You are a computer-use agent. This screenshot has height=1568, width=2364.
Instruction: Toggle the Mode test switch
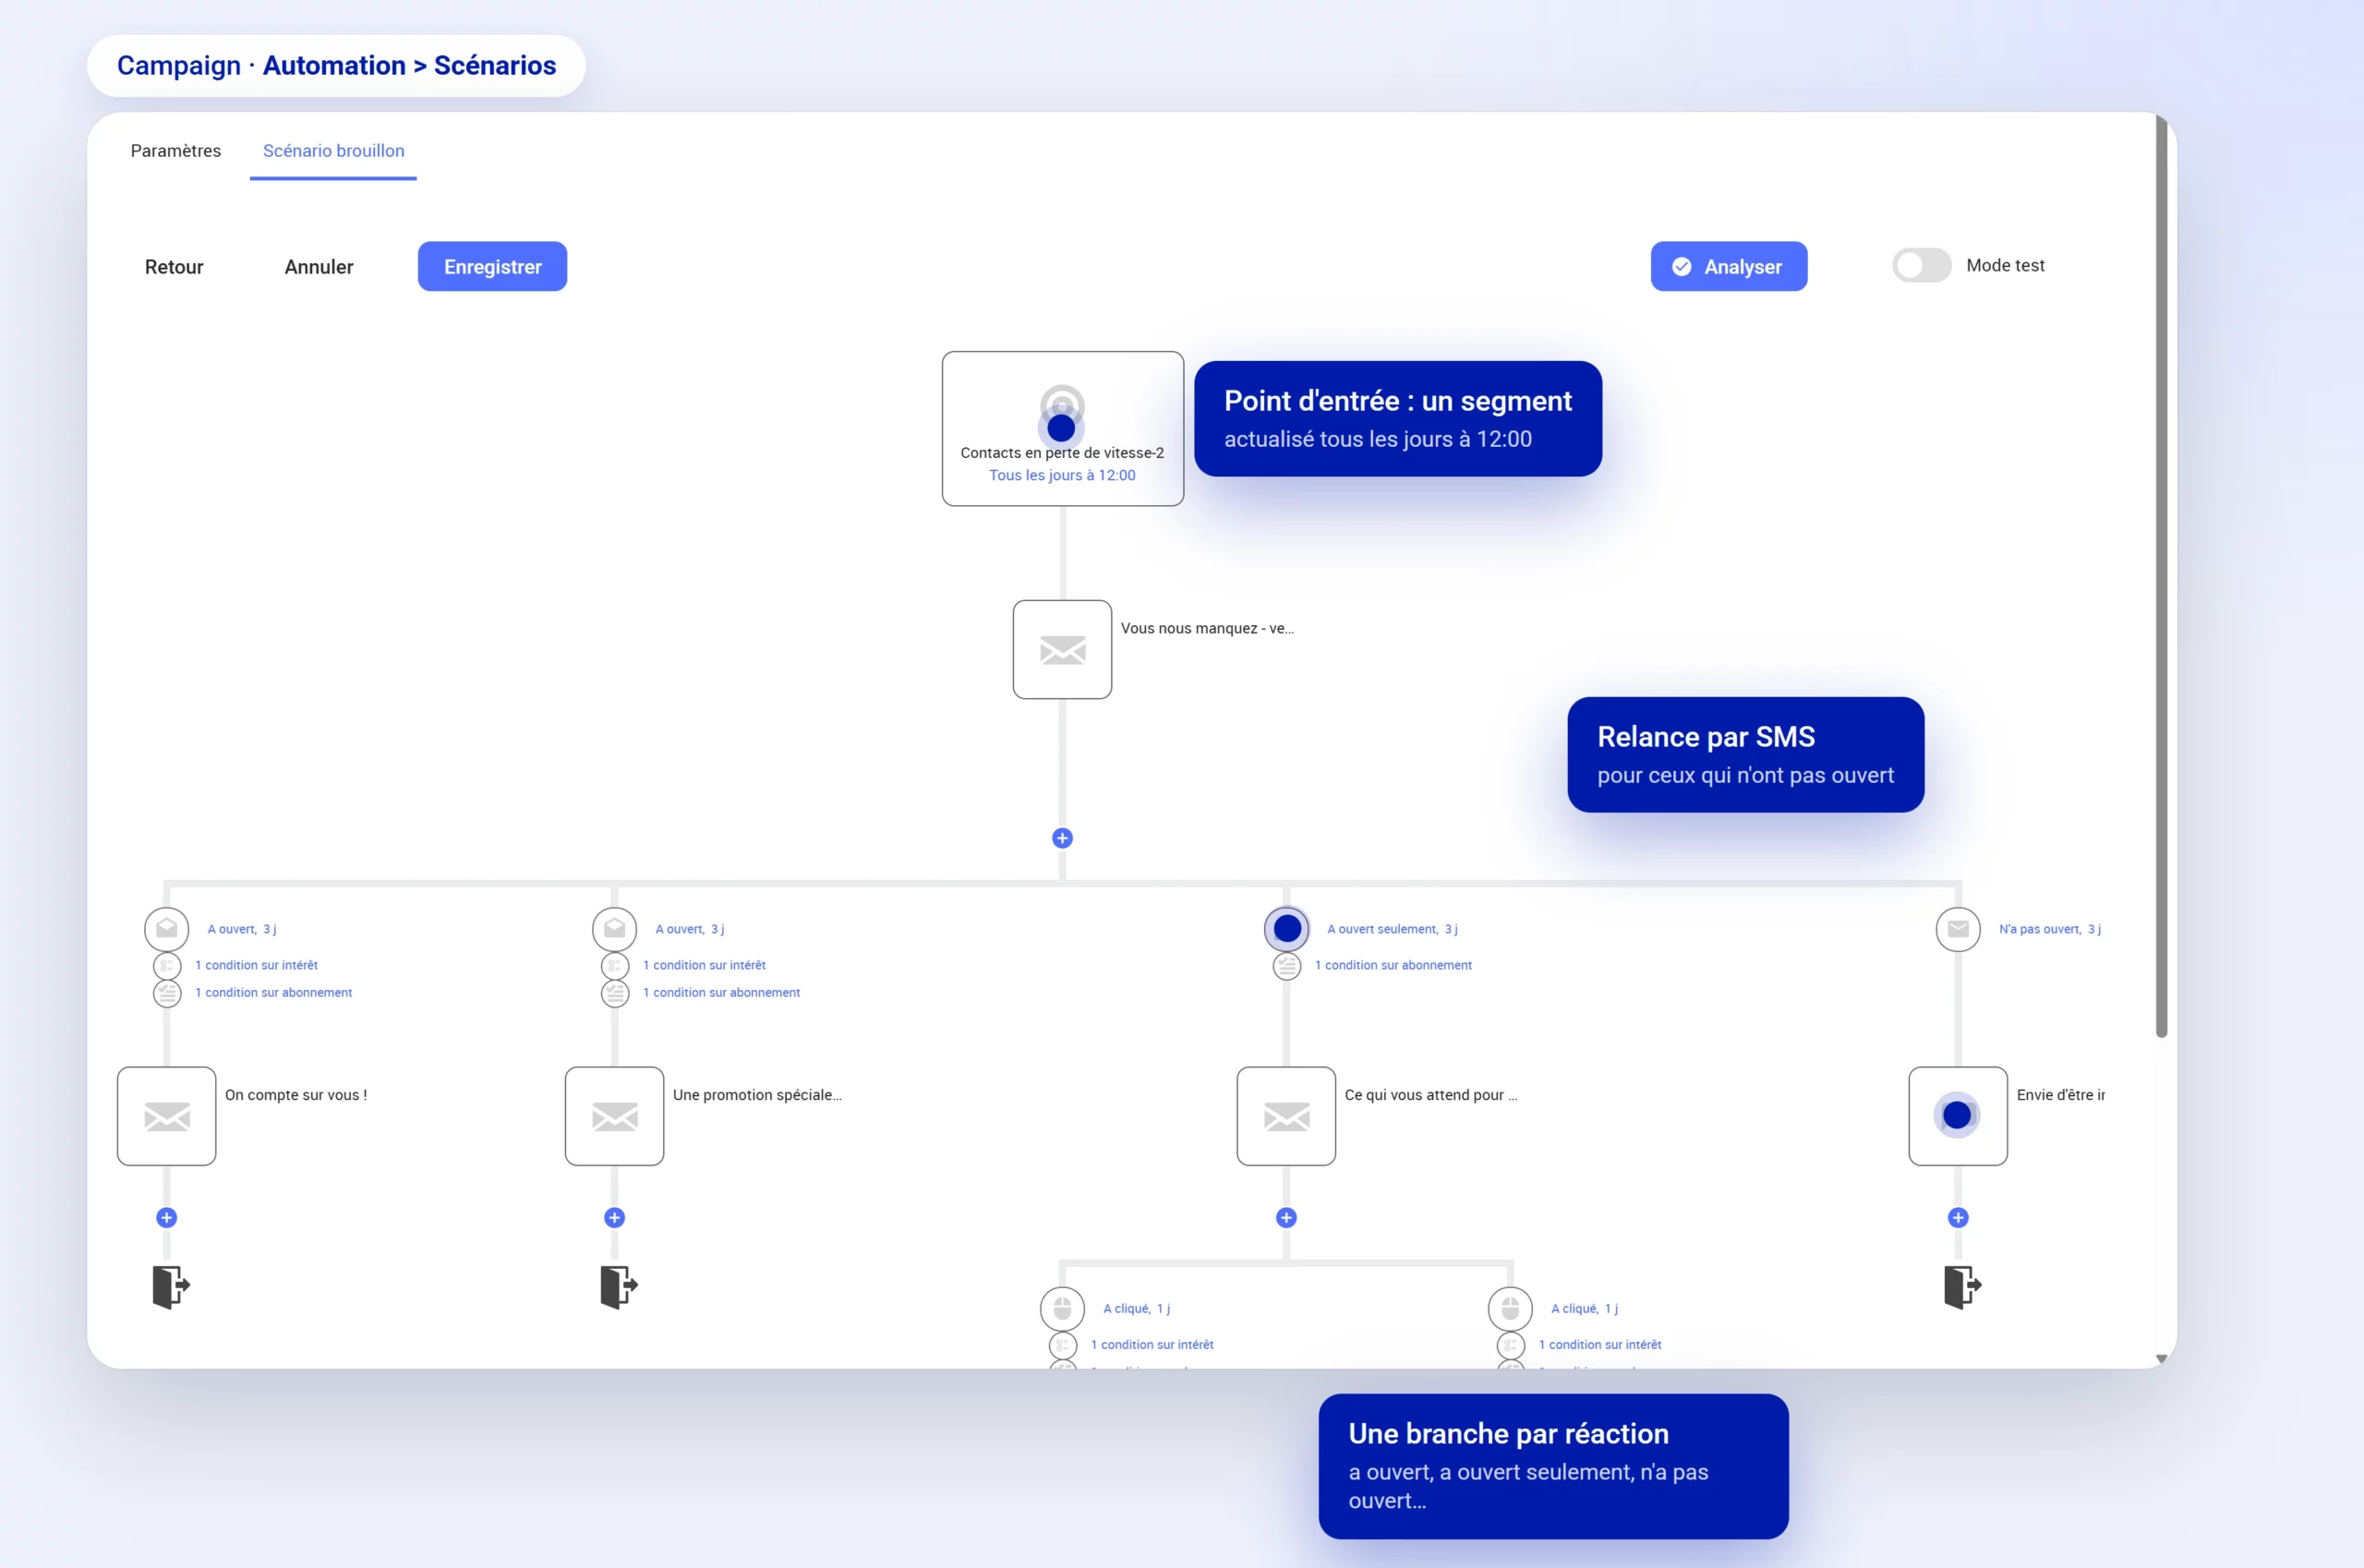[x=1921, y=265]
